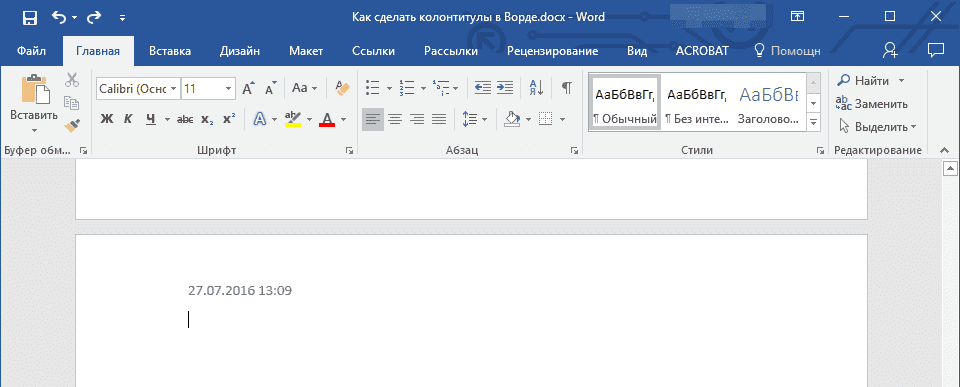Image resolution: width=960 pixels, height=387 pixels.
Task: Toggle underline Ч formatting
Action: click(151, 119)
